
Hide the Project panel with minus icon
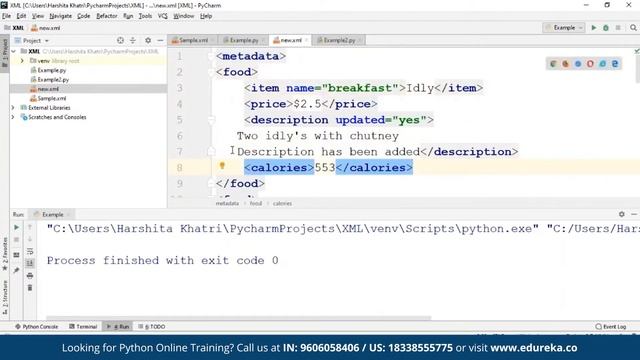[x=160, y=40]
